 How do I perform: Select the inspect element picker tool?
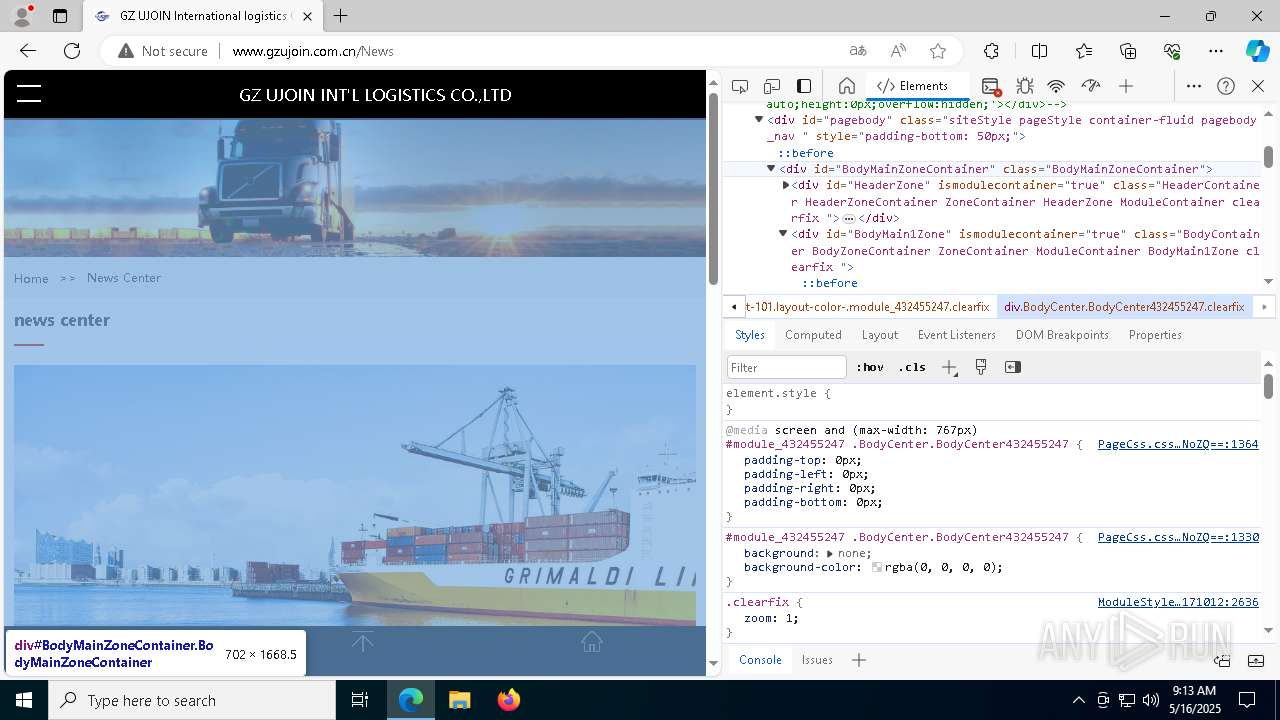click(x=740, y=86)
